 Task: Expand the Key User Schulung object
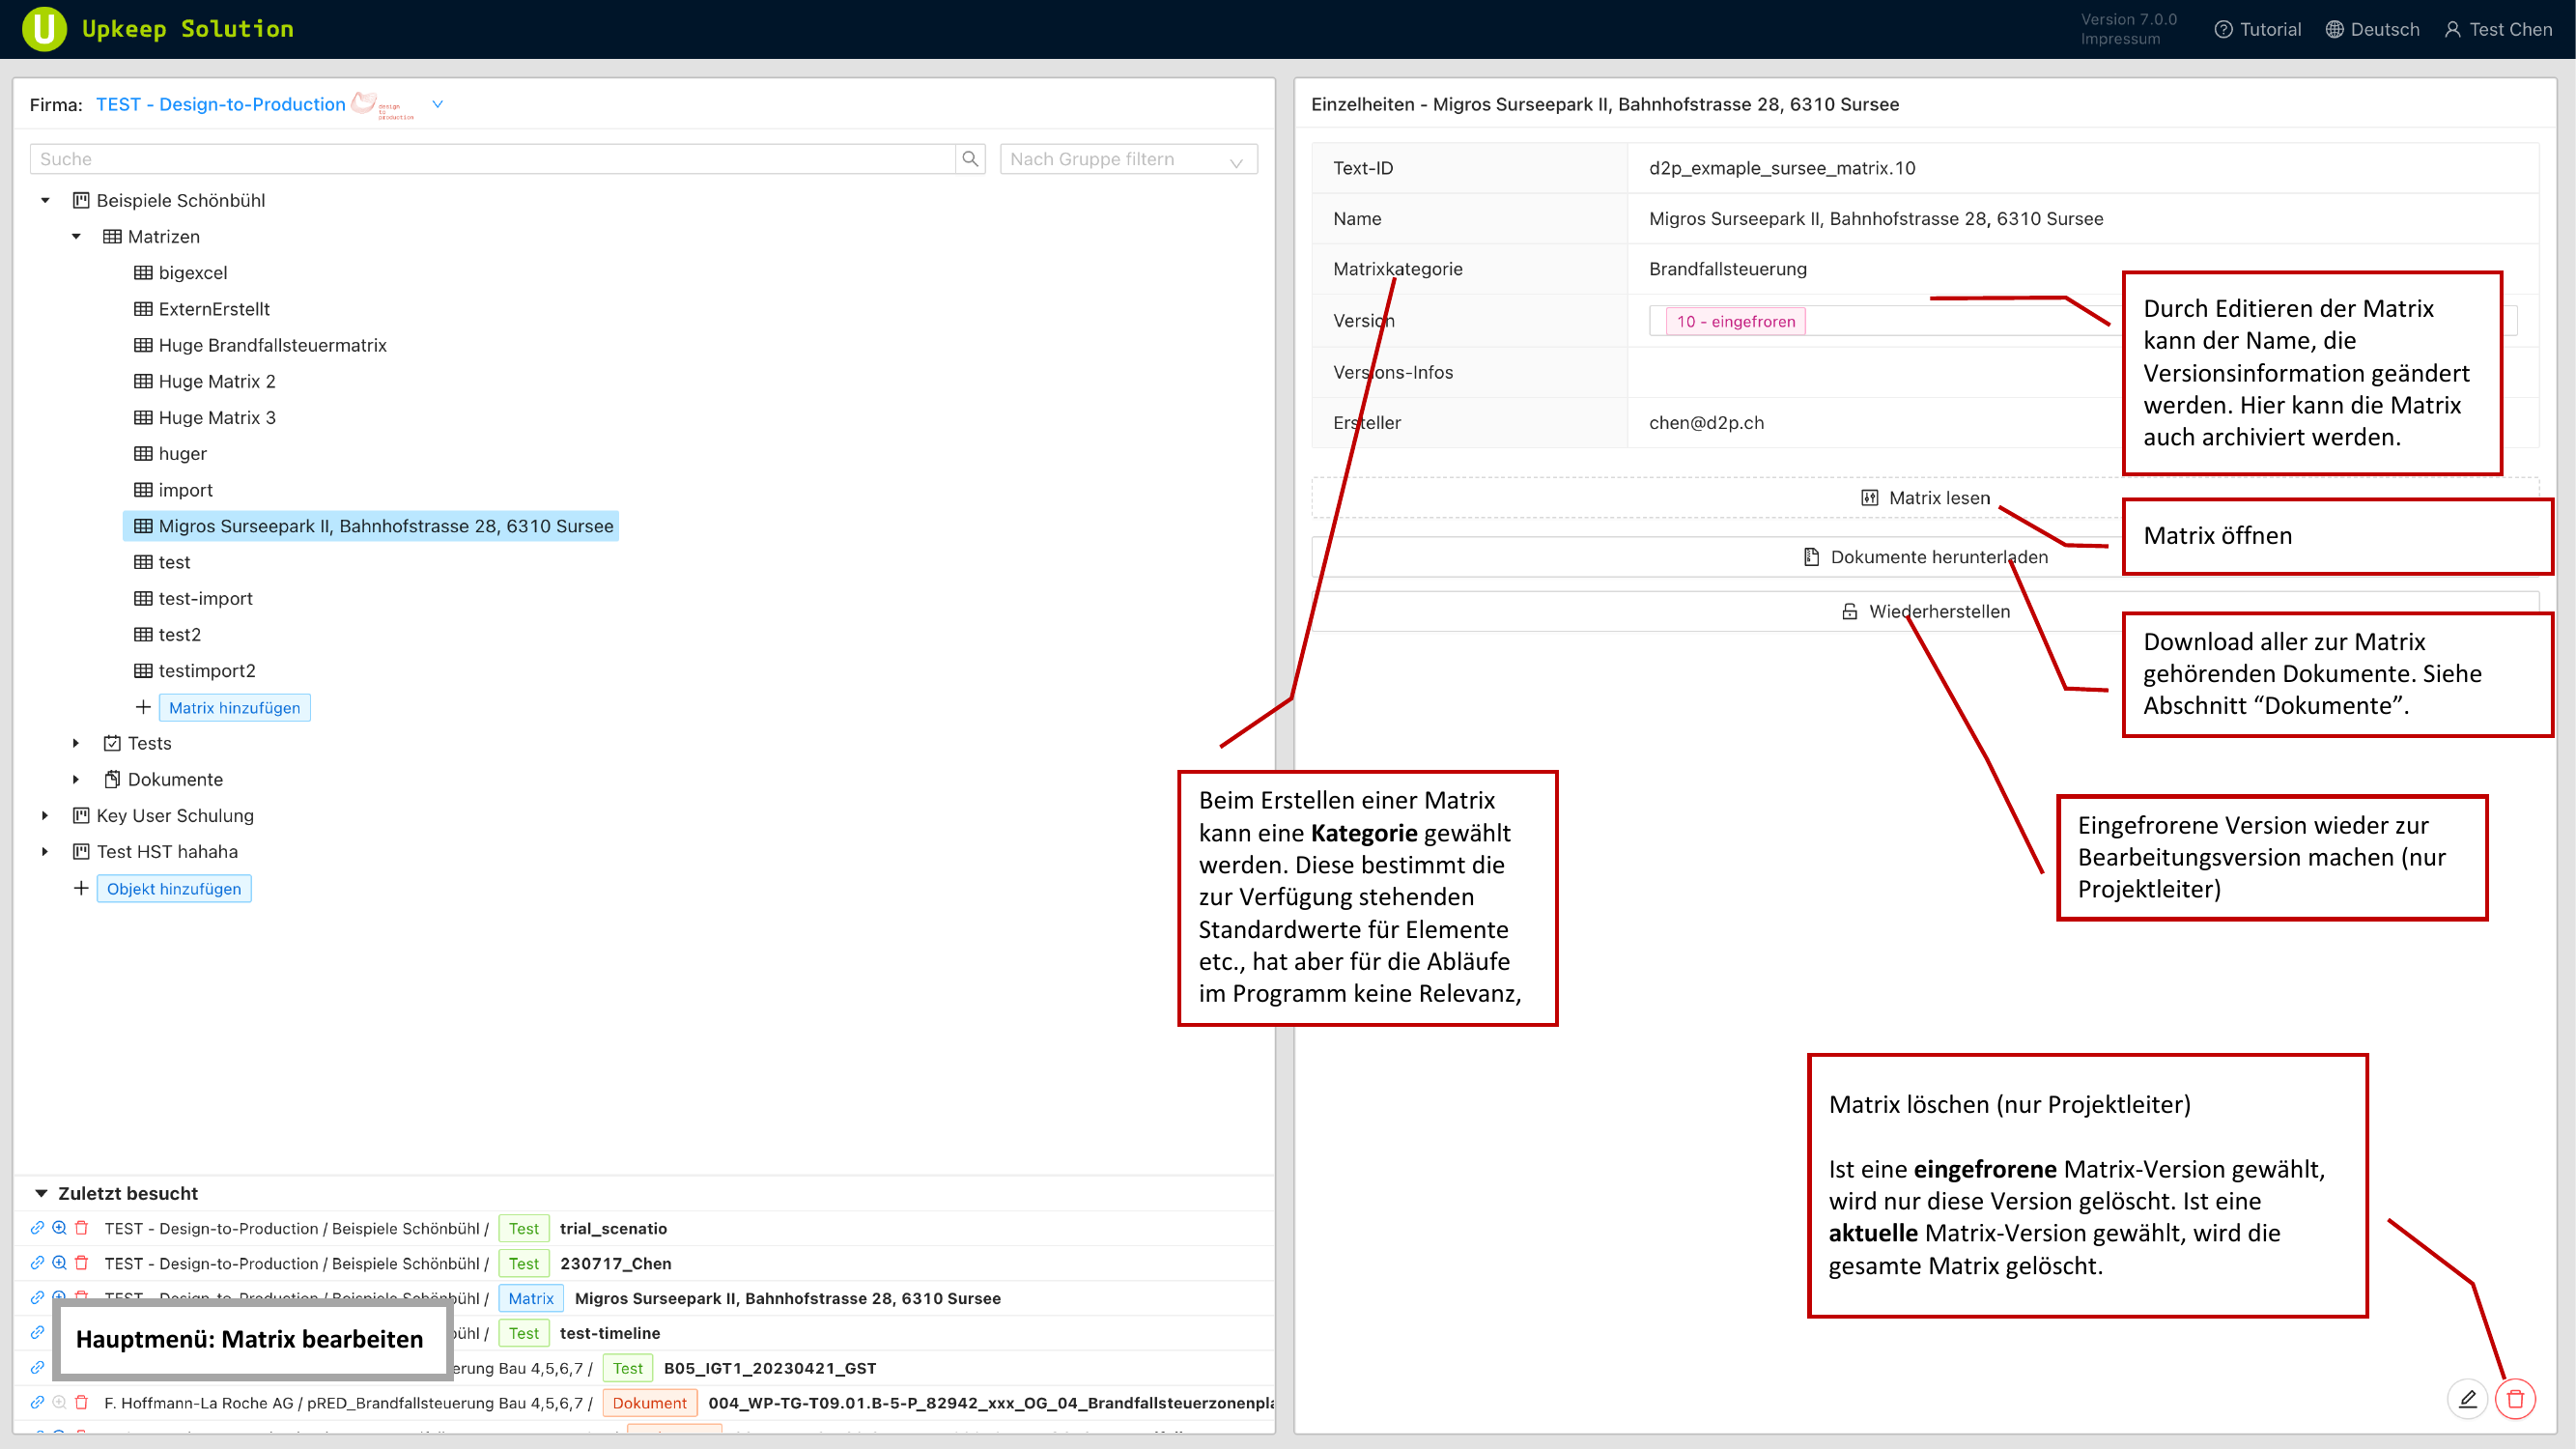[45, 815]
